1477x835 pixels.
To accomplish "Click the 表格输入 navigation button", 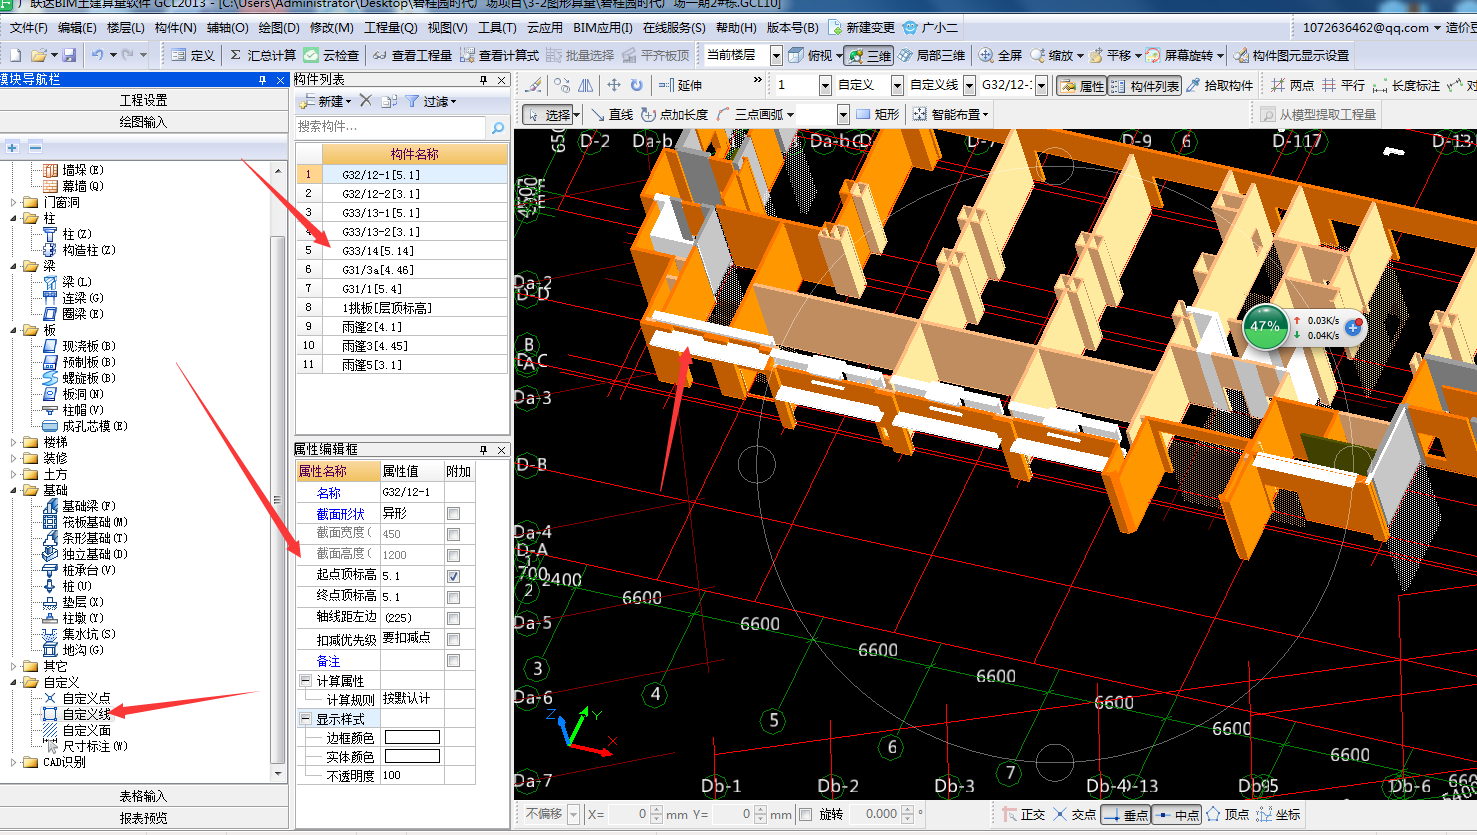I will pyautogui.click(x=144, y=796).
